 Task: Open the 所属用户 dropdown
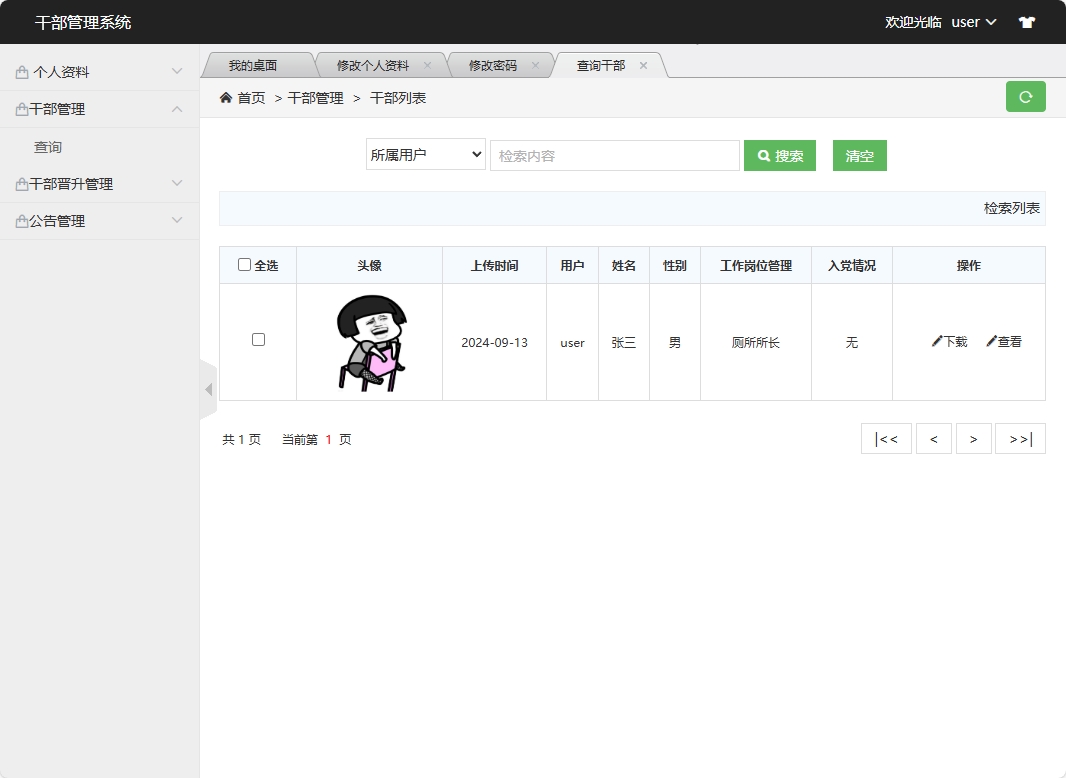[x=425, y=155]
